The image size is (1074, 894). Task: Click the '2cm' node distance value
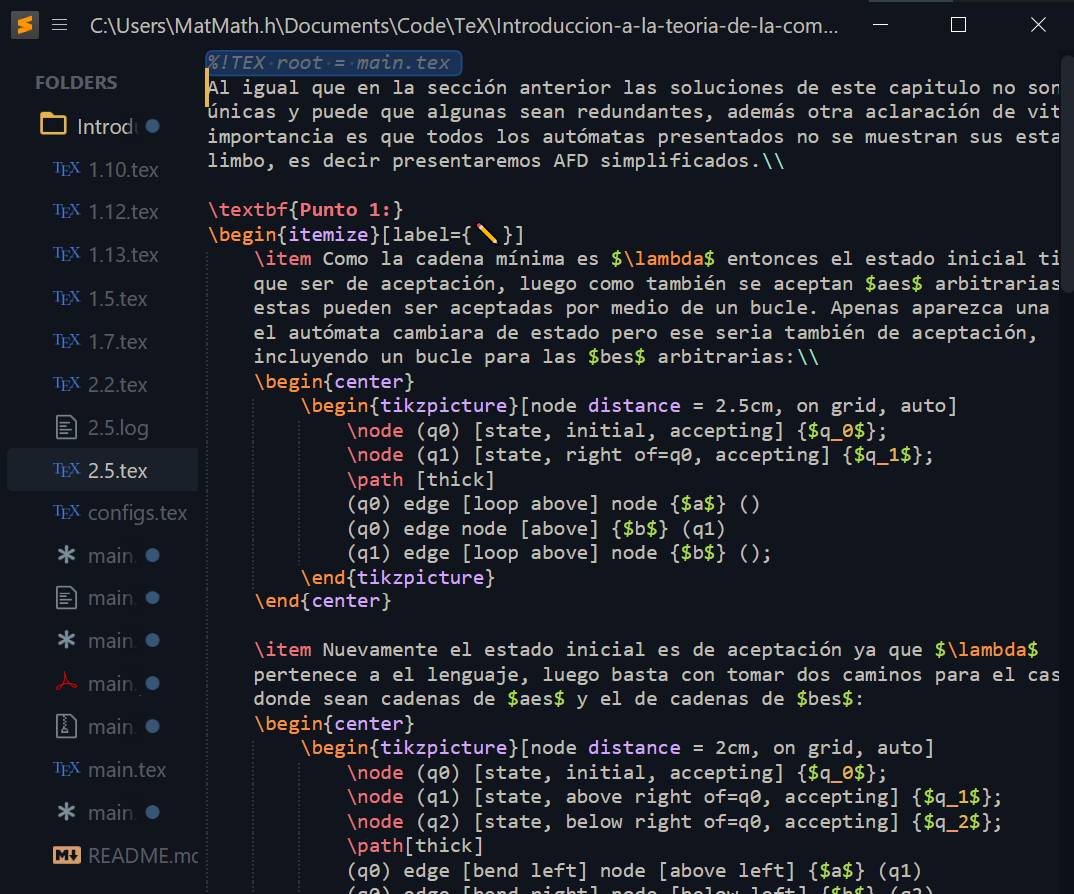pos(732,747)
